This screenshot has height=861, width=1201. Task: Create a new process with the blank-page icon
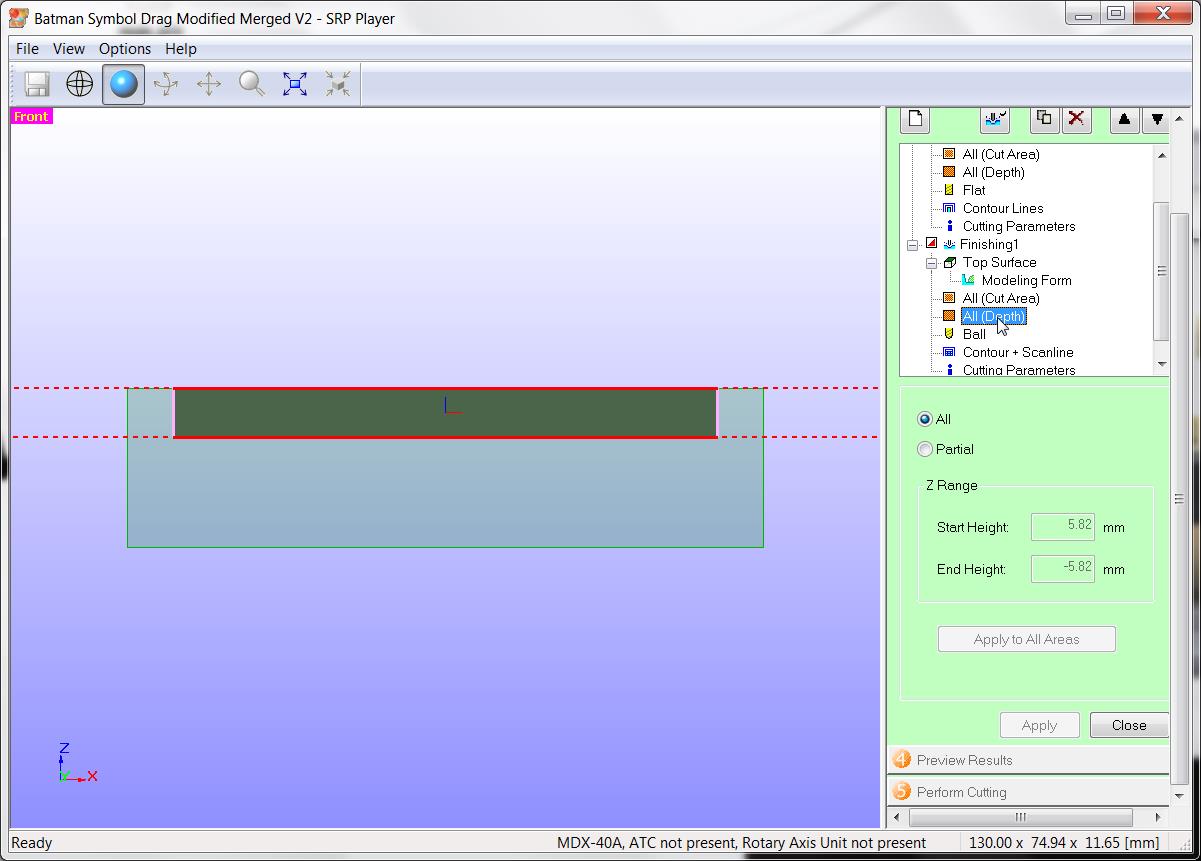(915, 120)
